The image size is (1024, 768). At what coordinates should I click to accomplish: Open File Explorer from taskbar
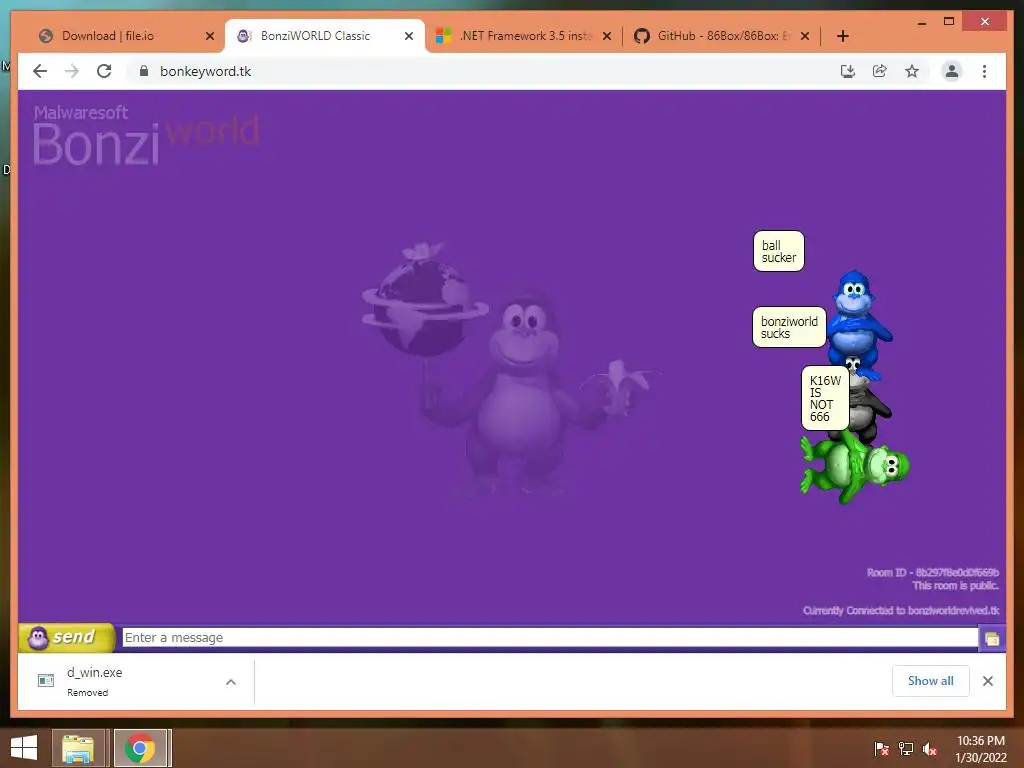point(78,748)
